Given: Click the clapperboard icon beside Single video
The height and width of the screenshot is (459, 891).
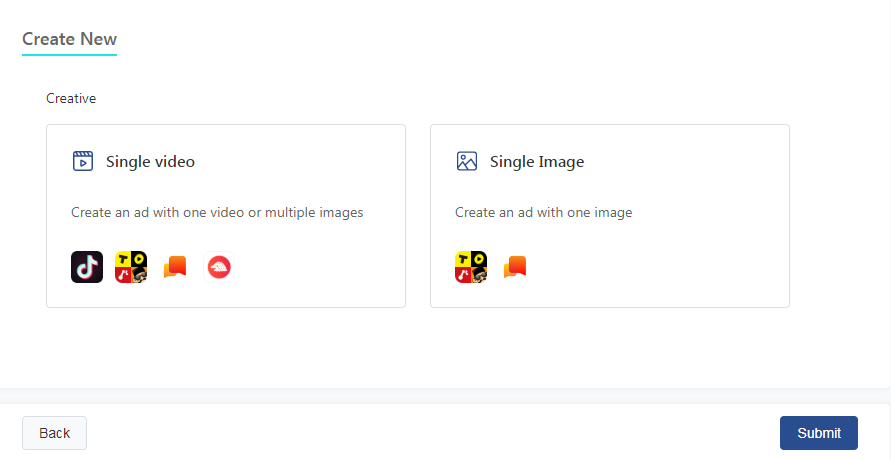Looking at the screenshot, I should (83, 161).
